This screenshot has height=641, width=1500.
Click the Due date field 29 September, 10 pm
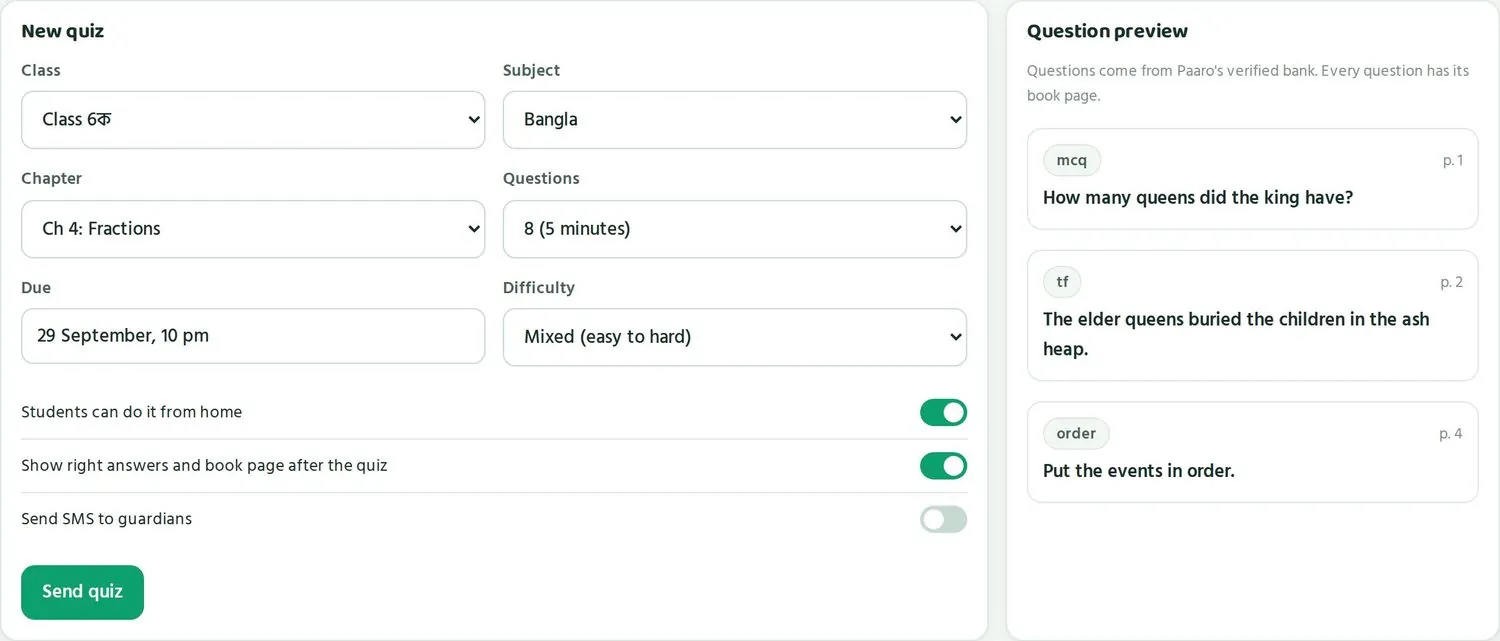[253, 336]
